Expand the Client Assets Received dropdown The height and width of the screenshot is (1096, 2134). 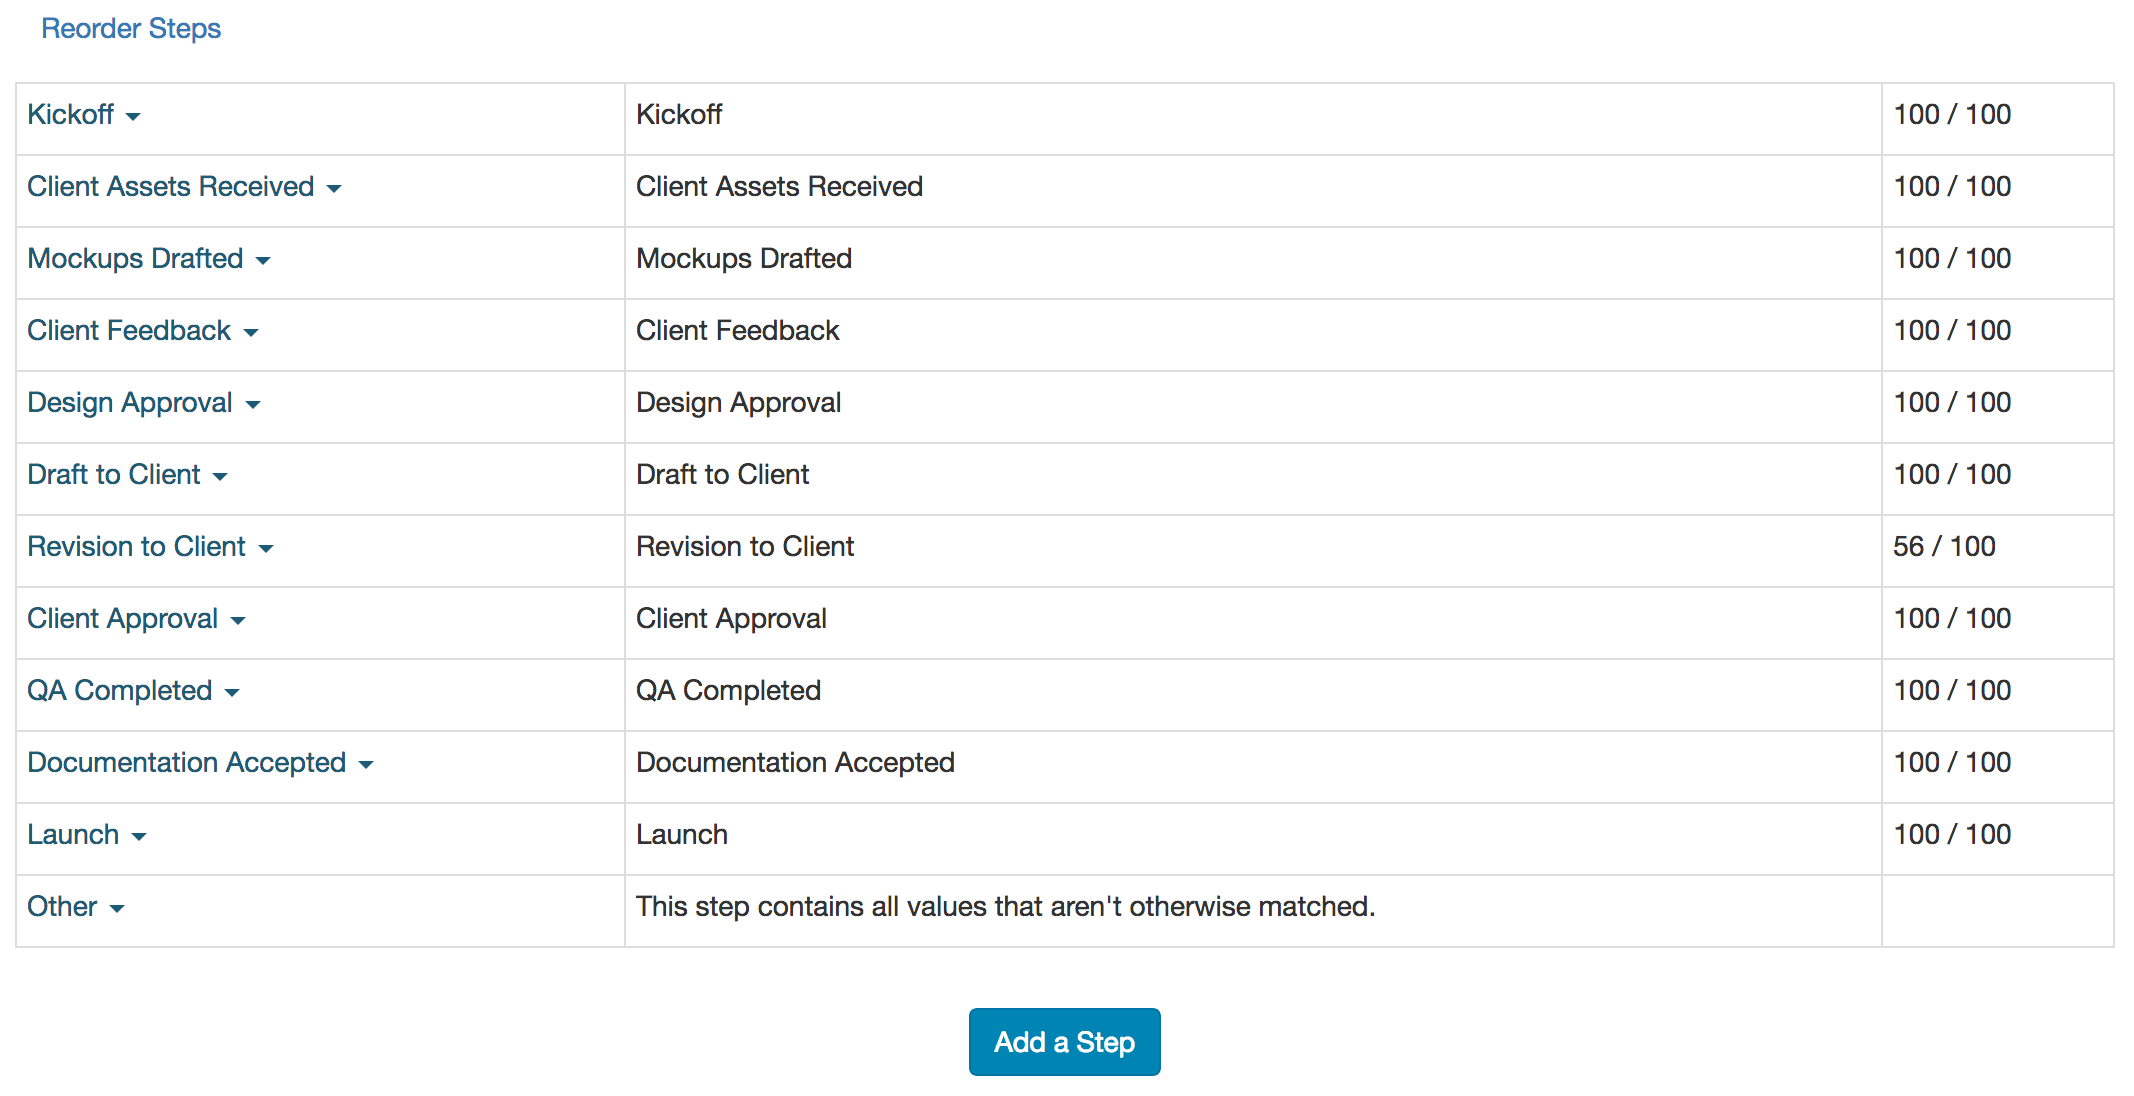coord(184,187)
